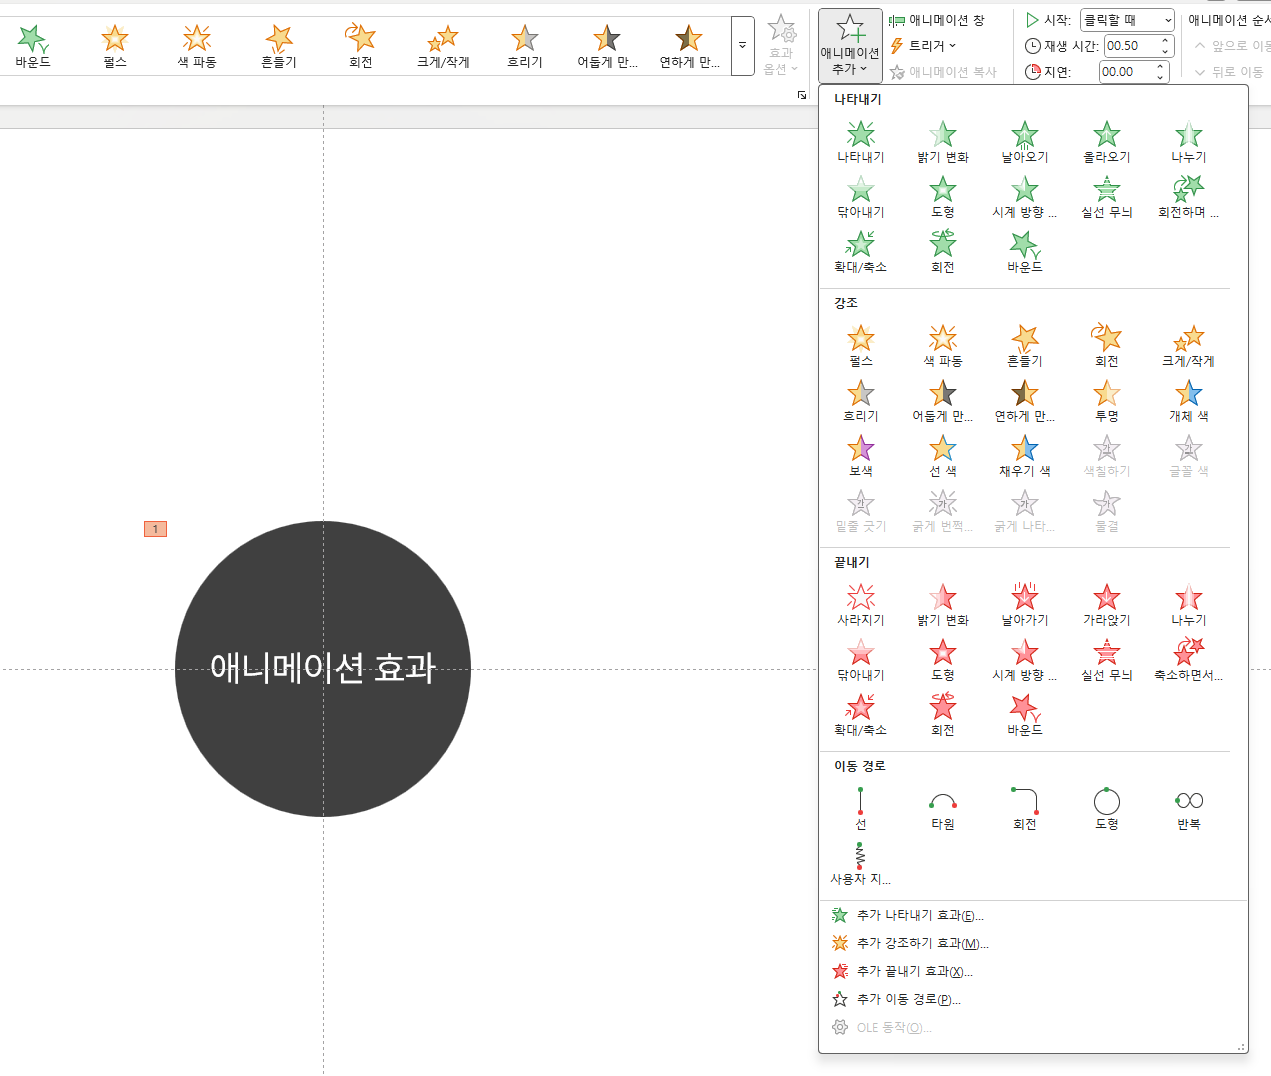Image resolution: width=1271 pixels, height=1076 pixels.
Task: Select 투명 emphasis effect
Action: 1107,401
